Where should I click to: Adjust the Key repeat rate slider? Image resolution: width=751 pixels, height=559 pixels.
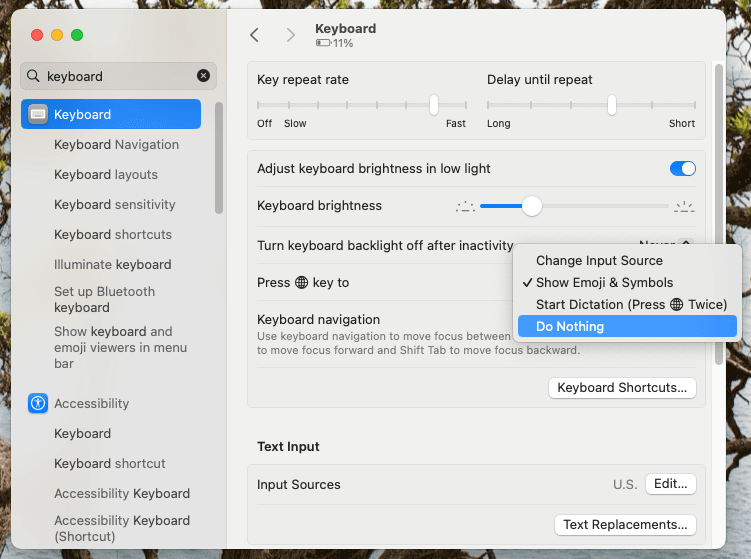tap(433, 105)
